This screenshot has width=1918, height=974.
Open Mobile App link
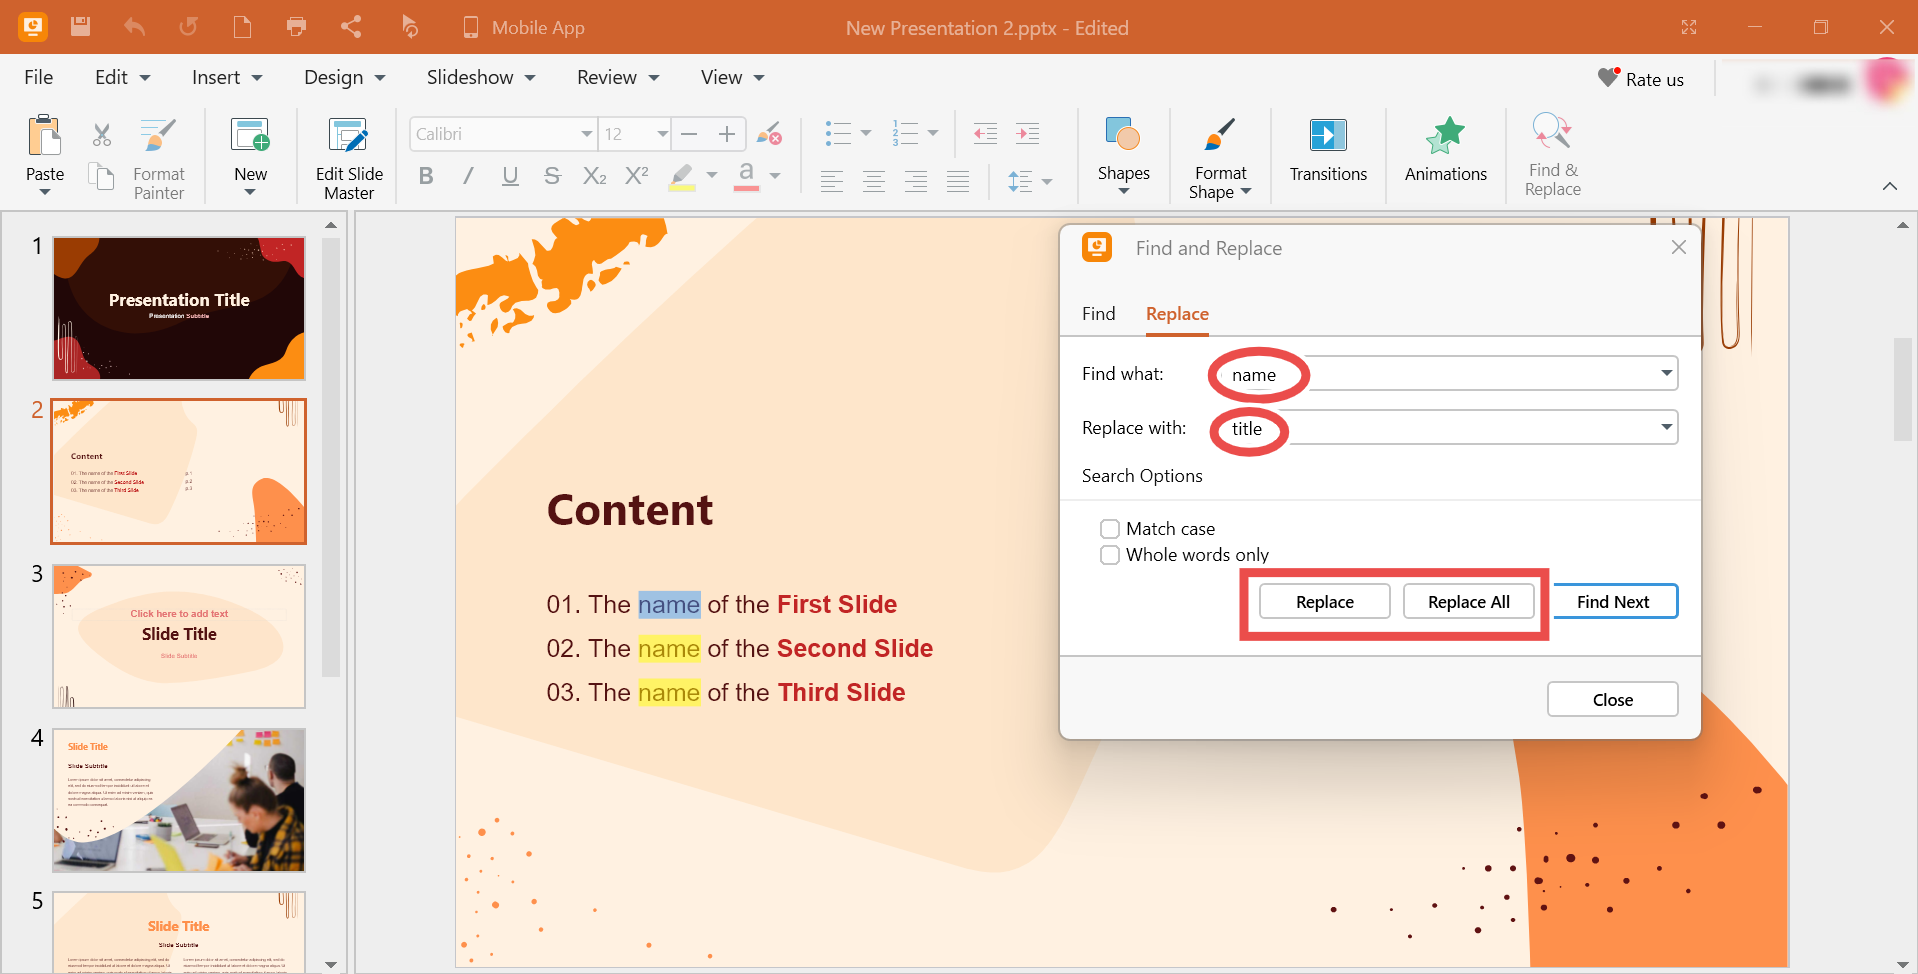[524, 28]
